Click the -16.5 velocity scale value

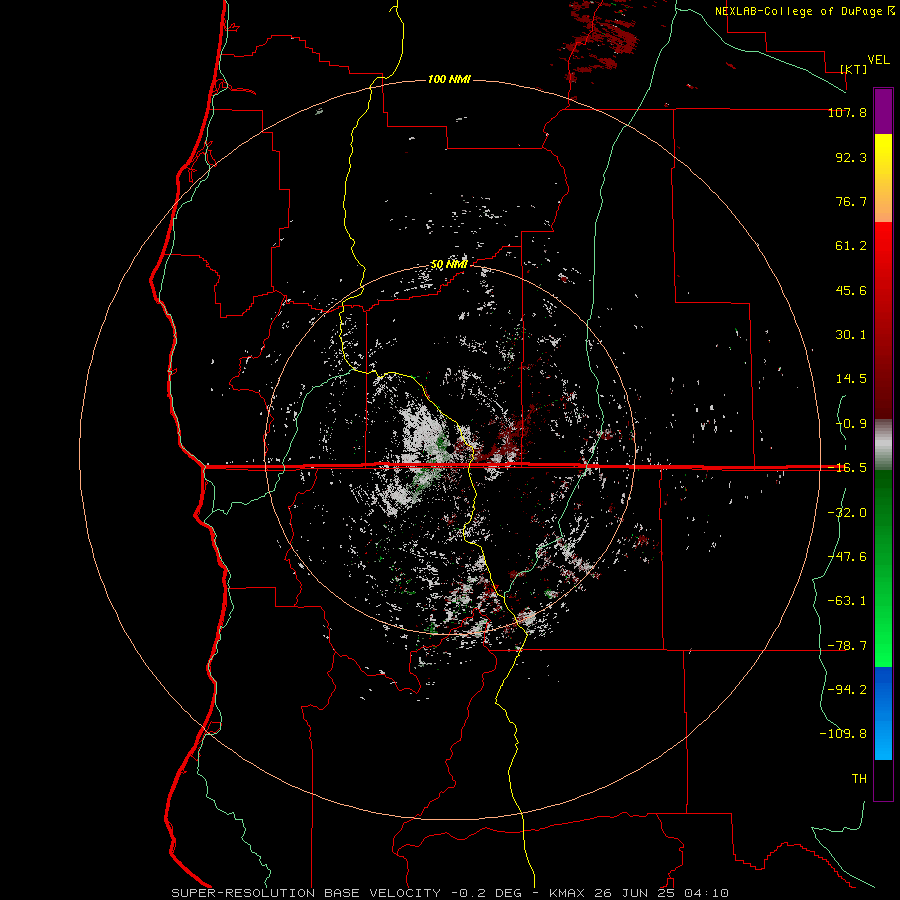pyautogui.click(x=847, y=468)
